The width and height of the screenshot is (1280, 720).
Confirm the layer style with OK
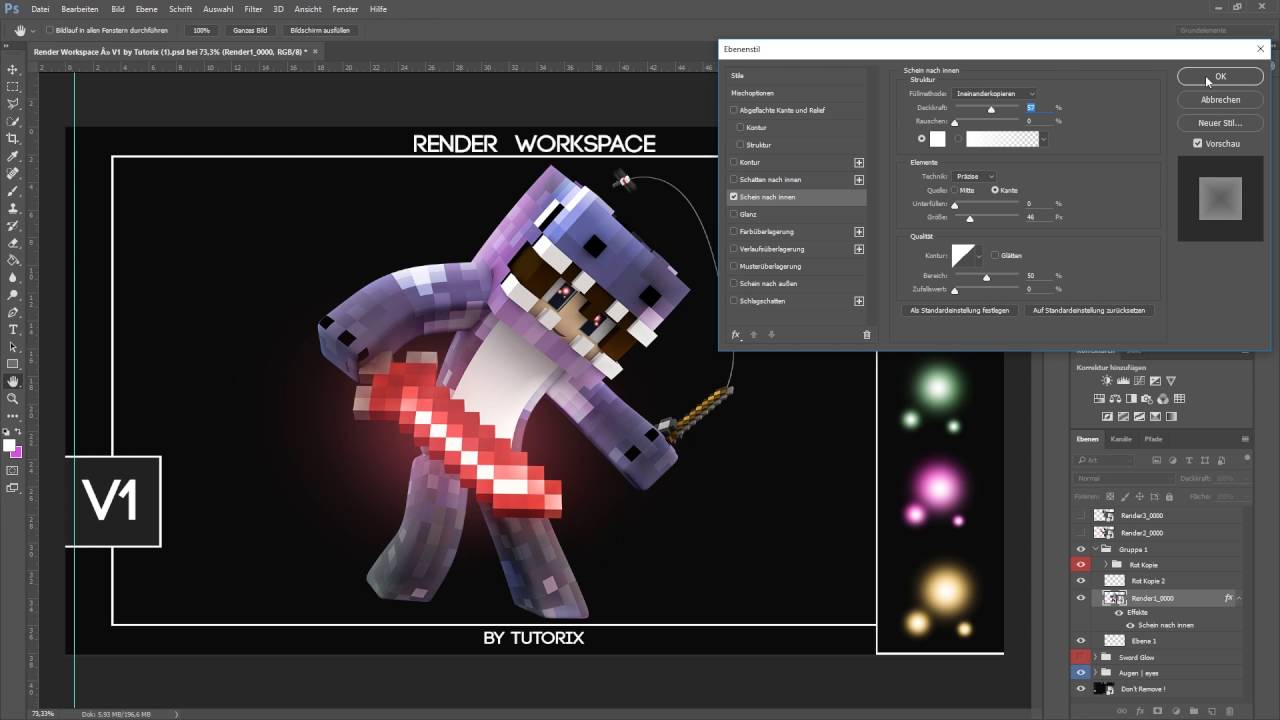(x=1220, y=77)
